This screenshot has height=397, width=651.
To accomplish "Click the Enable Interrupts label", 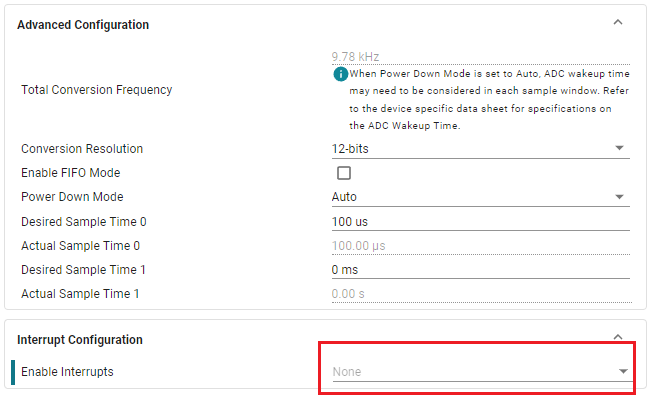I will click(x=67, y=372).
